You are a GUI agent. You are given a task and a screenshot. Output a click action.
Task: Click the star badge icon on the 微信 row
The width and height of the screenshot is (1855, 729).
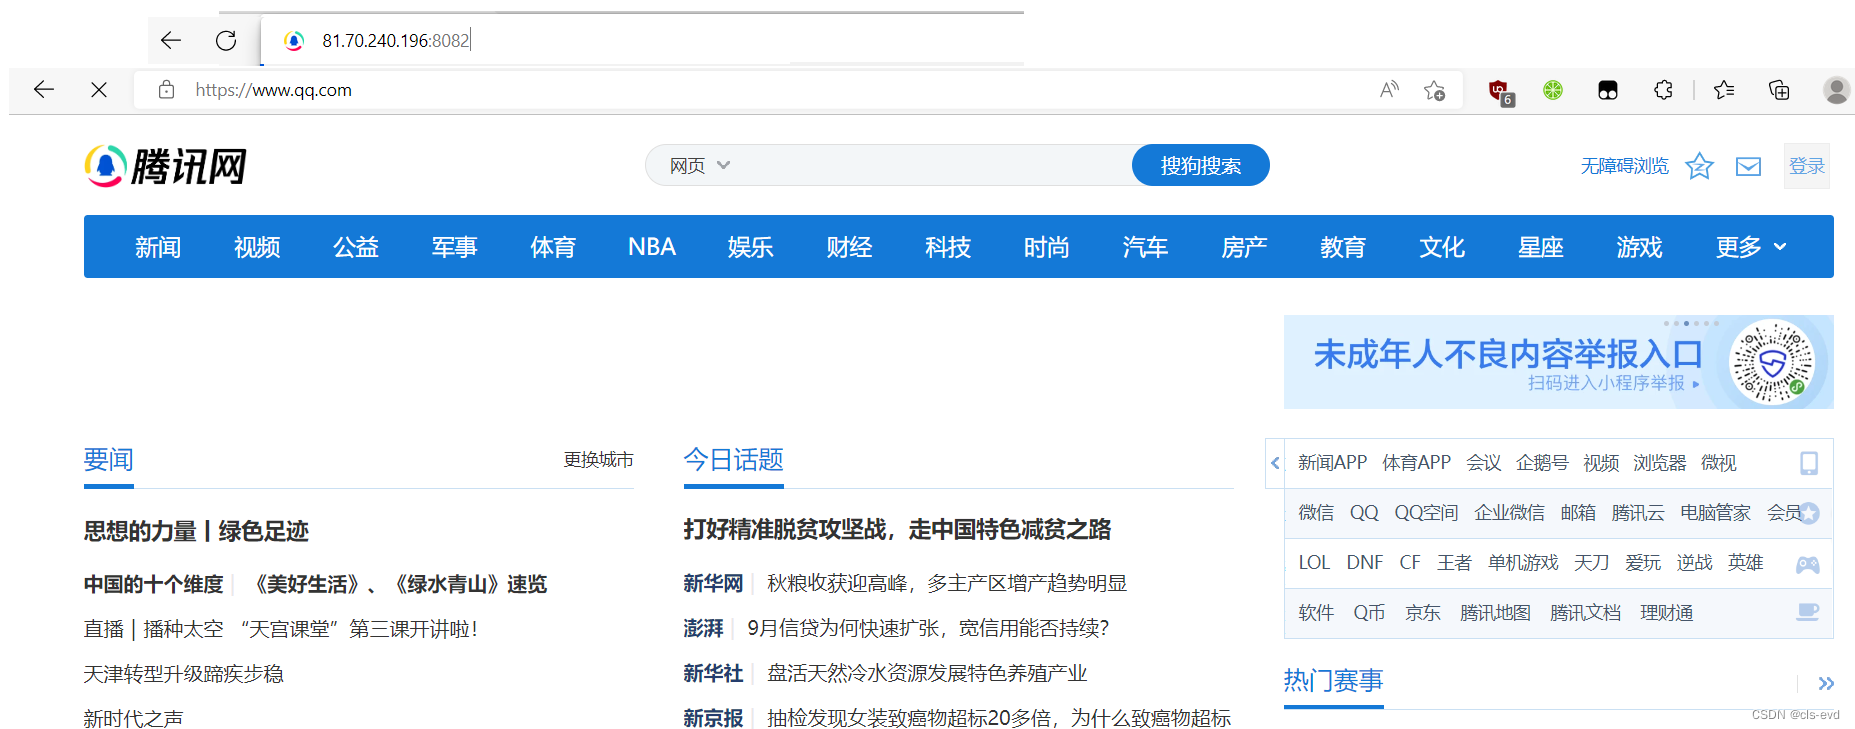tap(1808, 514)
